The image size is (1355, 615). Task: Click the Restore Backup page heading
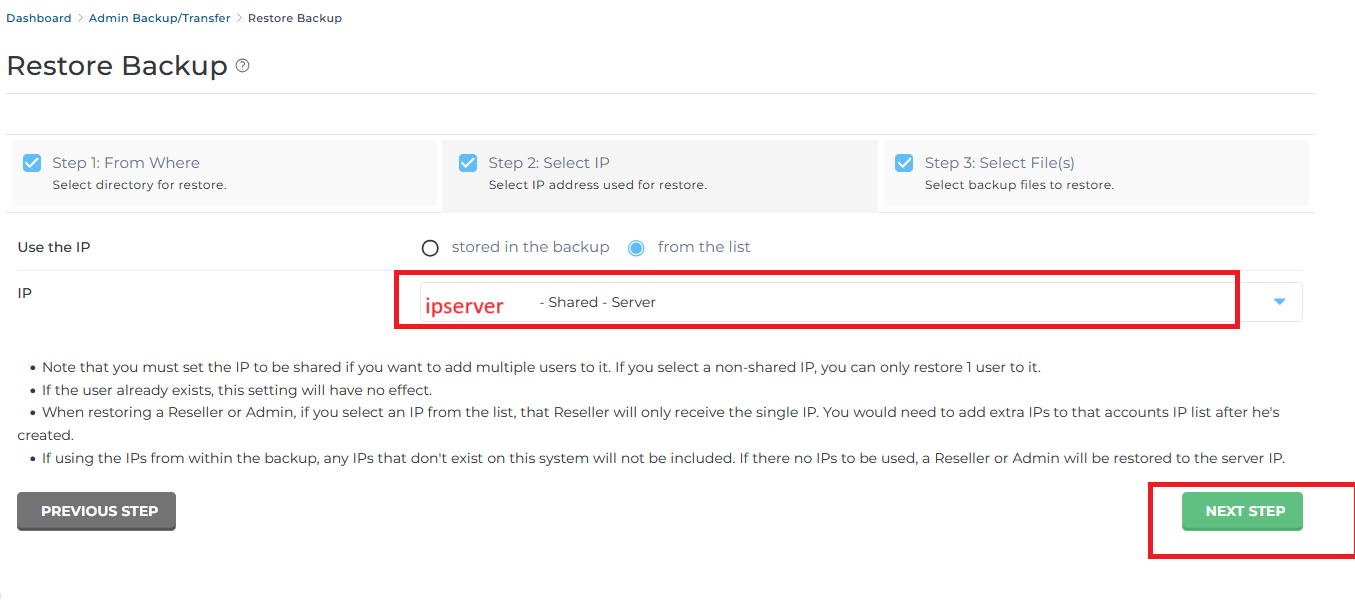tap(117, 66)
